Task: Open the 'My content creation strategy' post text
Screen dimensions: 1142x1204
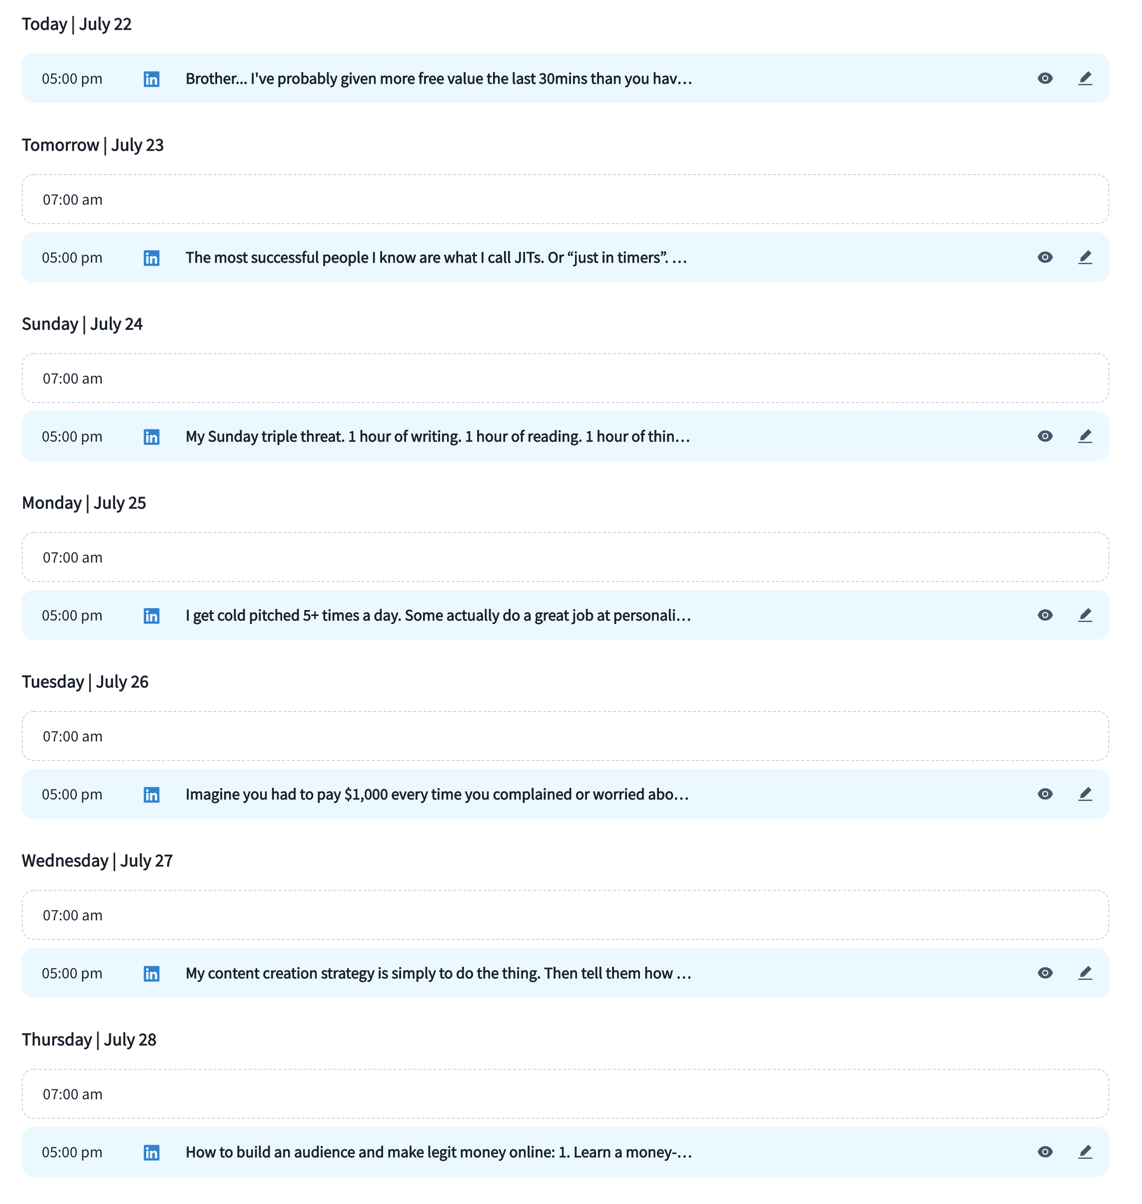Action: pyautogui.click(x=438, y=973)
